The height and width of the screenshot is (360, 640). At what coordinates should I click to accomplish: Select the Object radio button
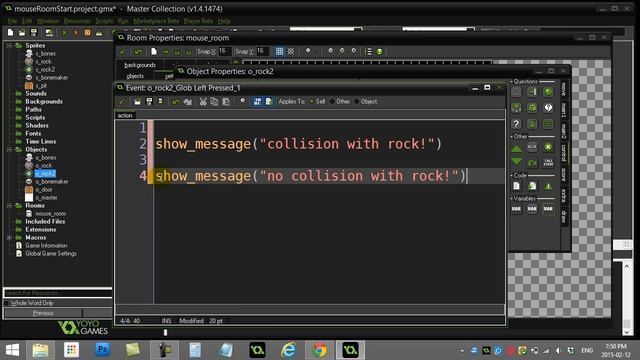tap(357, 102)
